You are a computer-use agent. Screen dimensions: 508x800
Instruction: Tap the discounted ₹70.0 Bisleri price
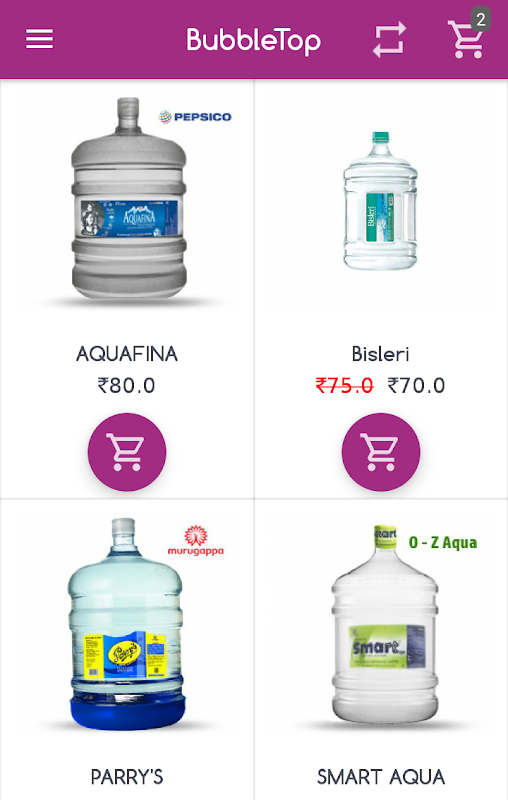(x=416, y=386)
